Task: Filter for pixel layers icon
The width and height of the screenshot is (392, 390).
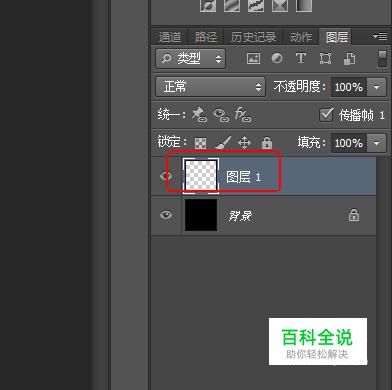Action: pos(253,59)
